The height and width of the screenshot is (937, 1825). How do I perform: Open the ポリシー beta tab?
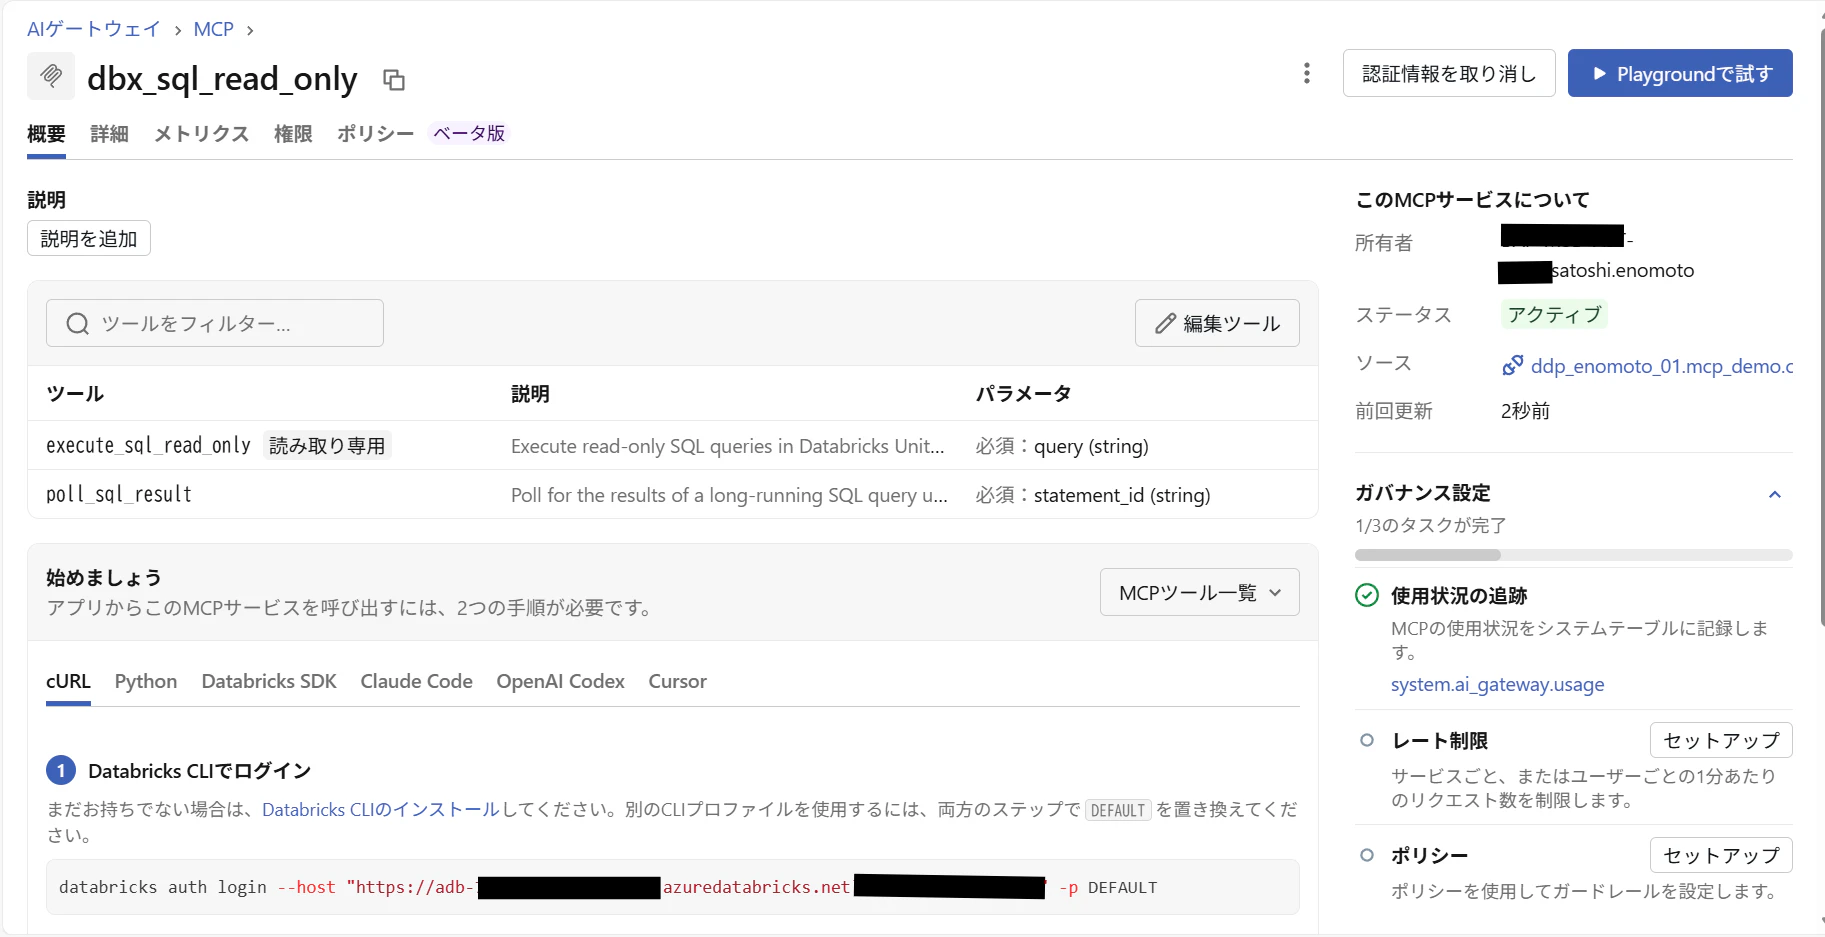(x=375, y=134)
